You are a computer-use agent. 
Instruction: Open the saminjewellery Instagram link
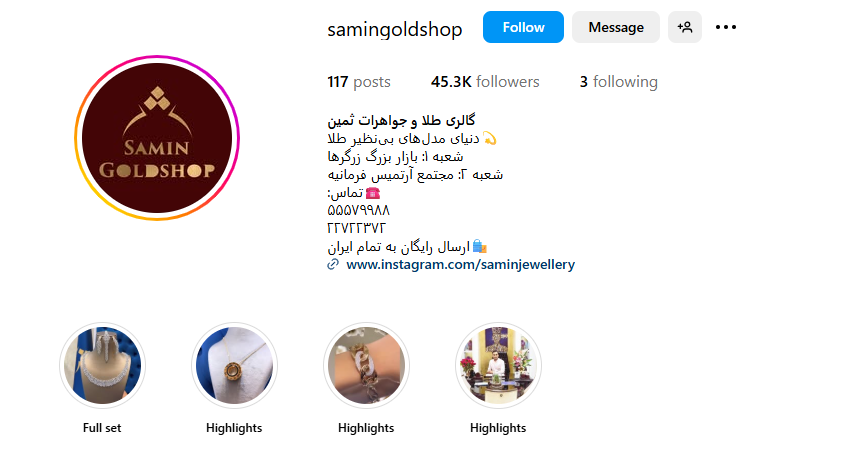coord(460,265)
